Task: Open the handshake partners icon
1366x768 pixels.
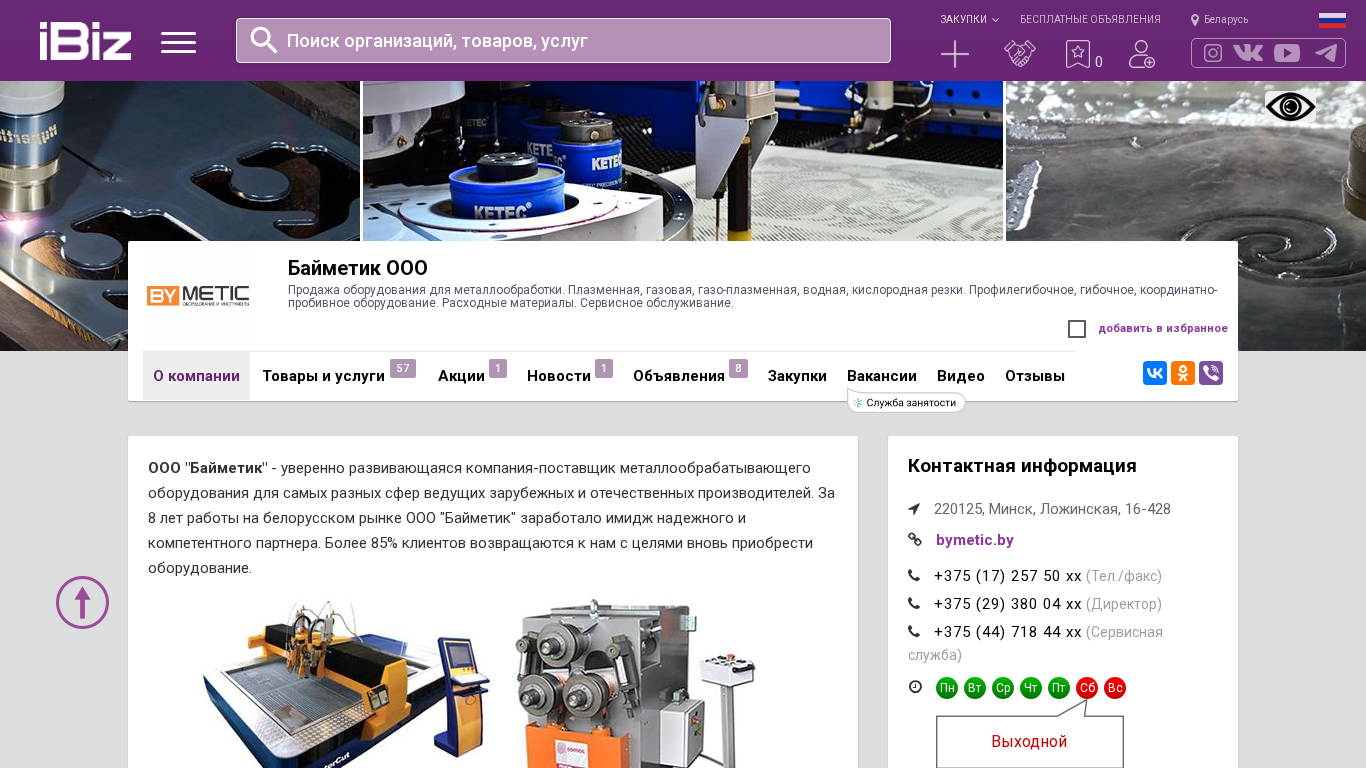Action: pyautogui.click(x=1020, y=54)
